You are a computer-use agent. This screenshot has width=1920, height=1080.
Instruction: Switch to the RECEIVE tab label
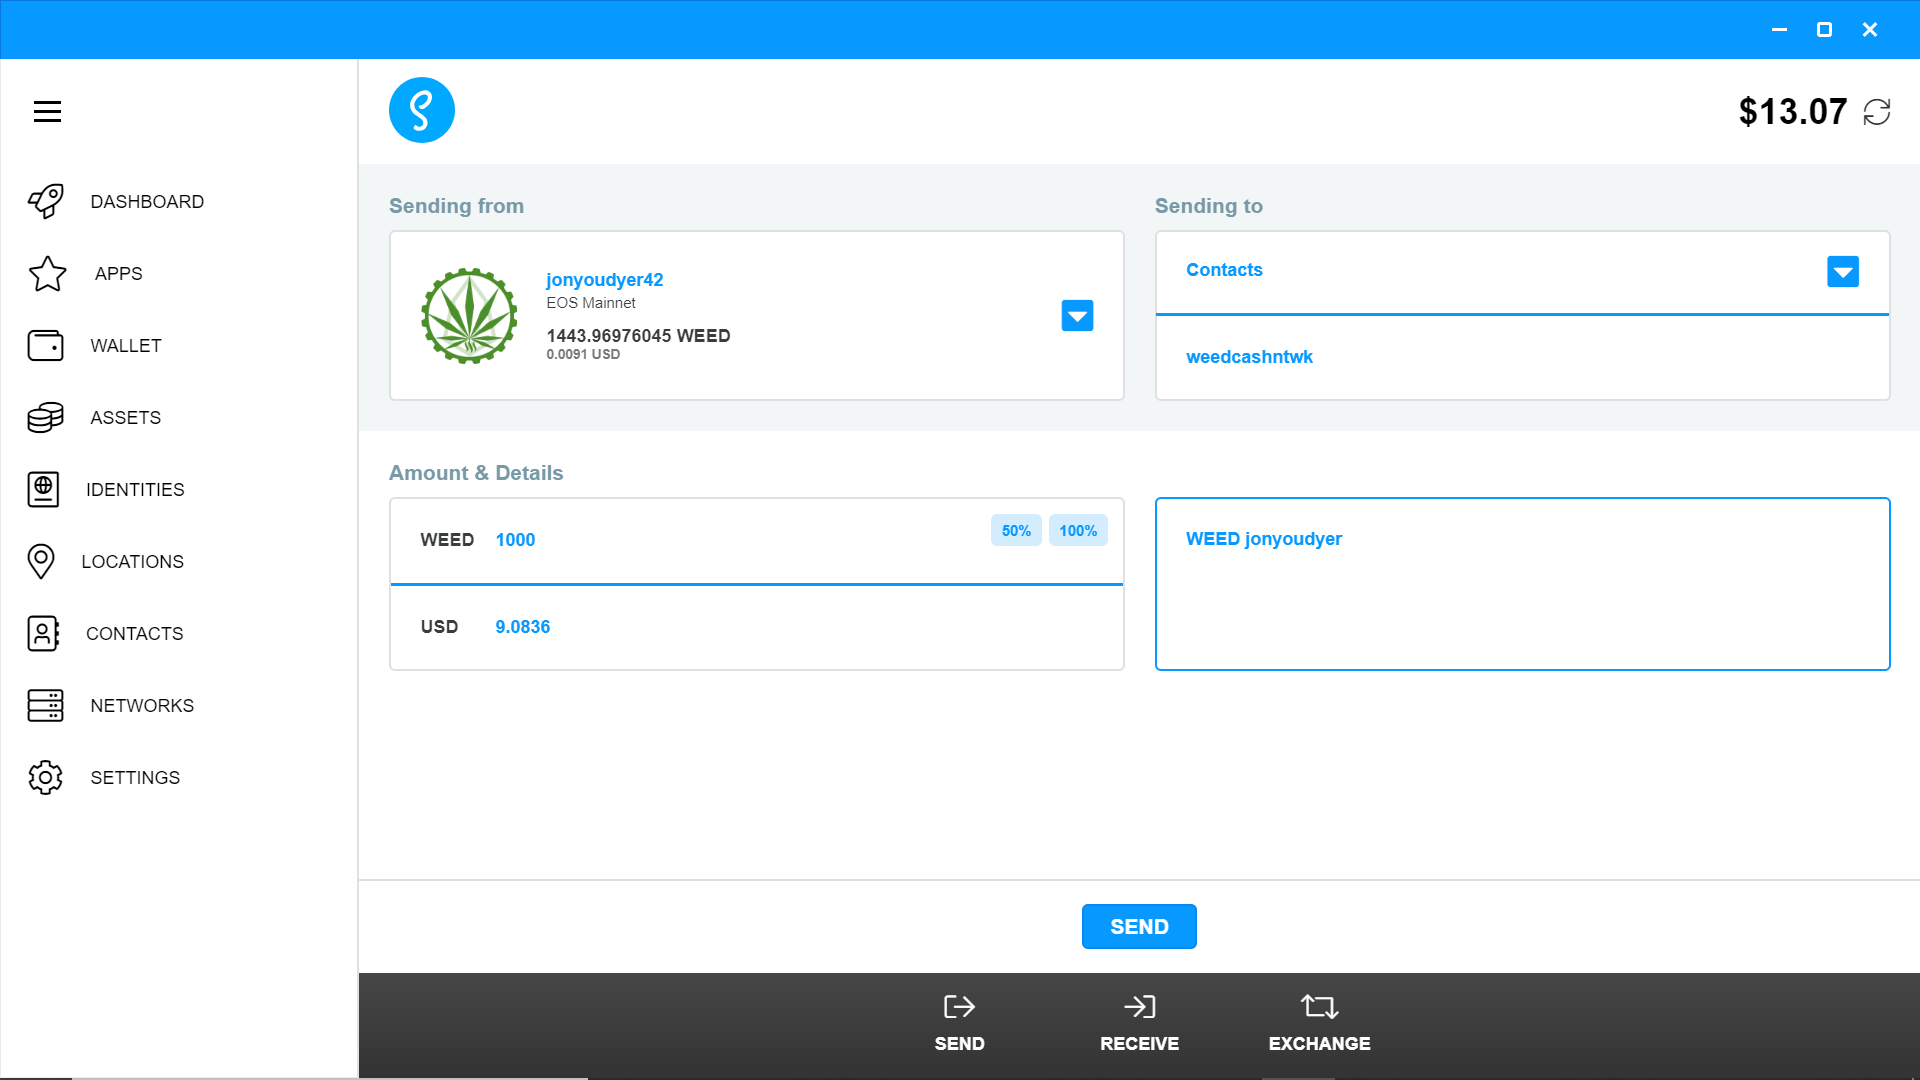click(1139, 1043)
